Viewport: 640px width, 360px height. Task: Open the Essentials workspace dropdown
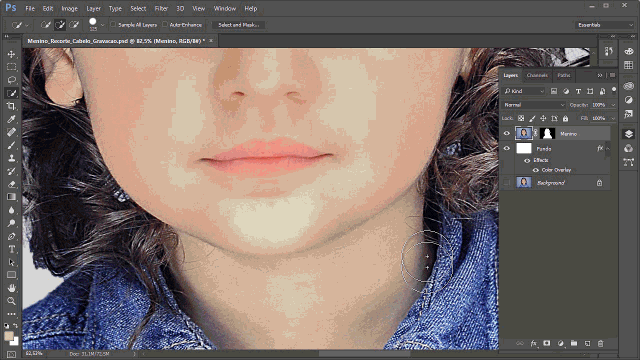[604, 25]
